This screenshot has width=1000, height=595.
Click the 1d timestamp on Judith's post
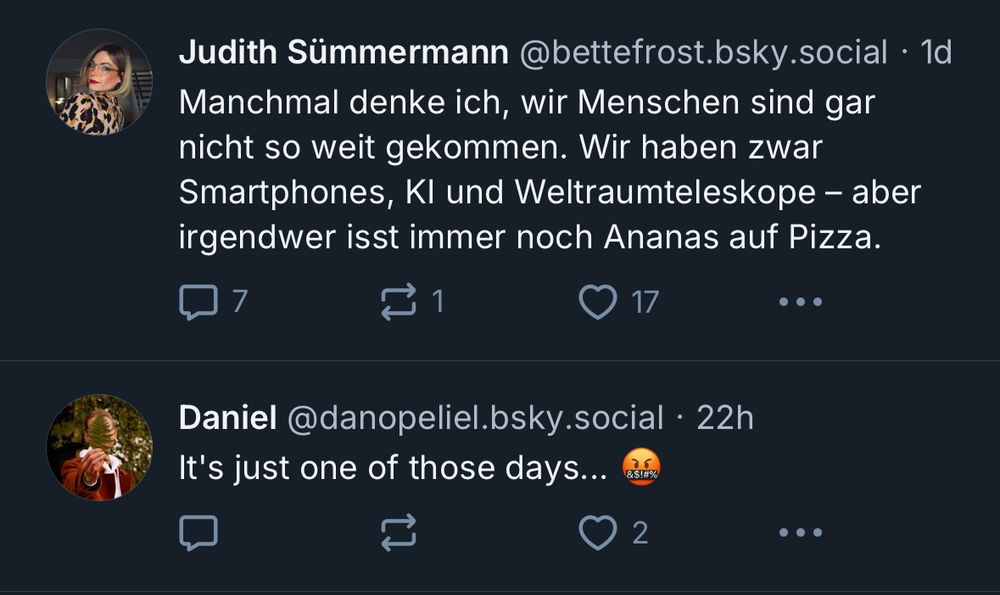coord(935,53)
